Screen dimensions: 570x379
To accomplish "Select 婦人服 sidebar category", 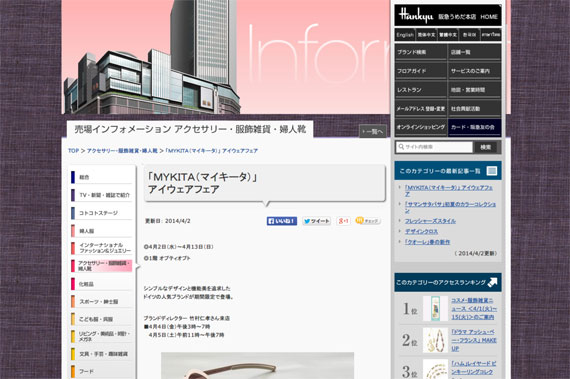I will pos(101,230).
